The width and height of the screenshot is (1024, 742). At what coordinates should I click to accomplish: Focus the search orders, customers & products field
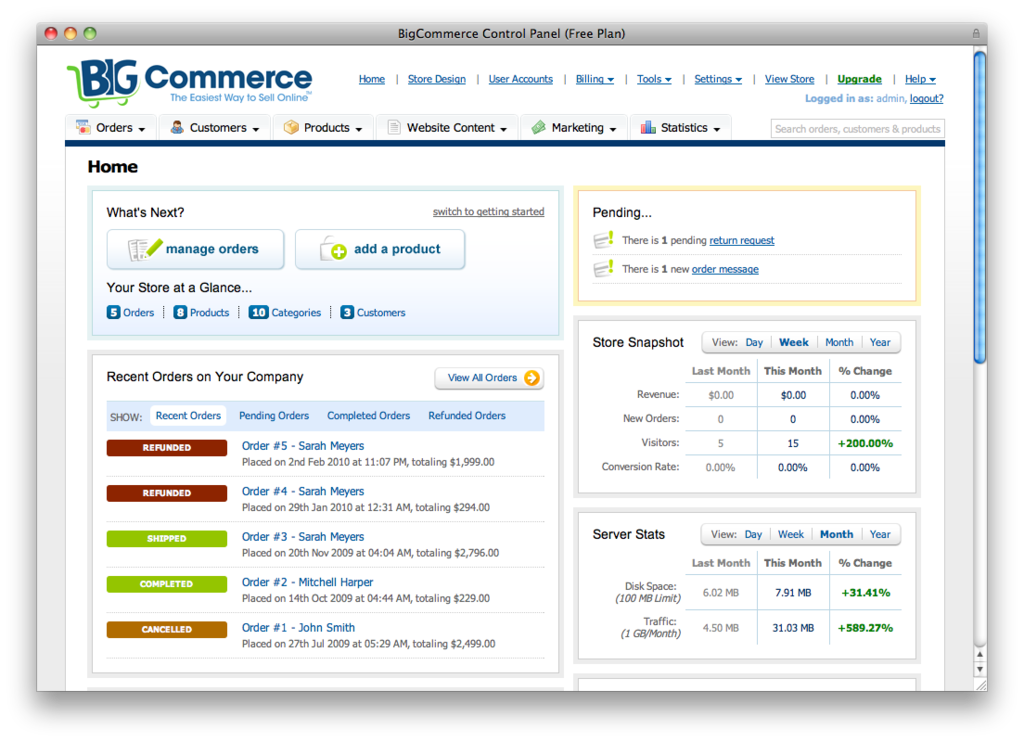click(x=857, y=129)
